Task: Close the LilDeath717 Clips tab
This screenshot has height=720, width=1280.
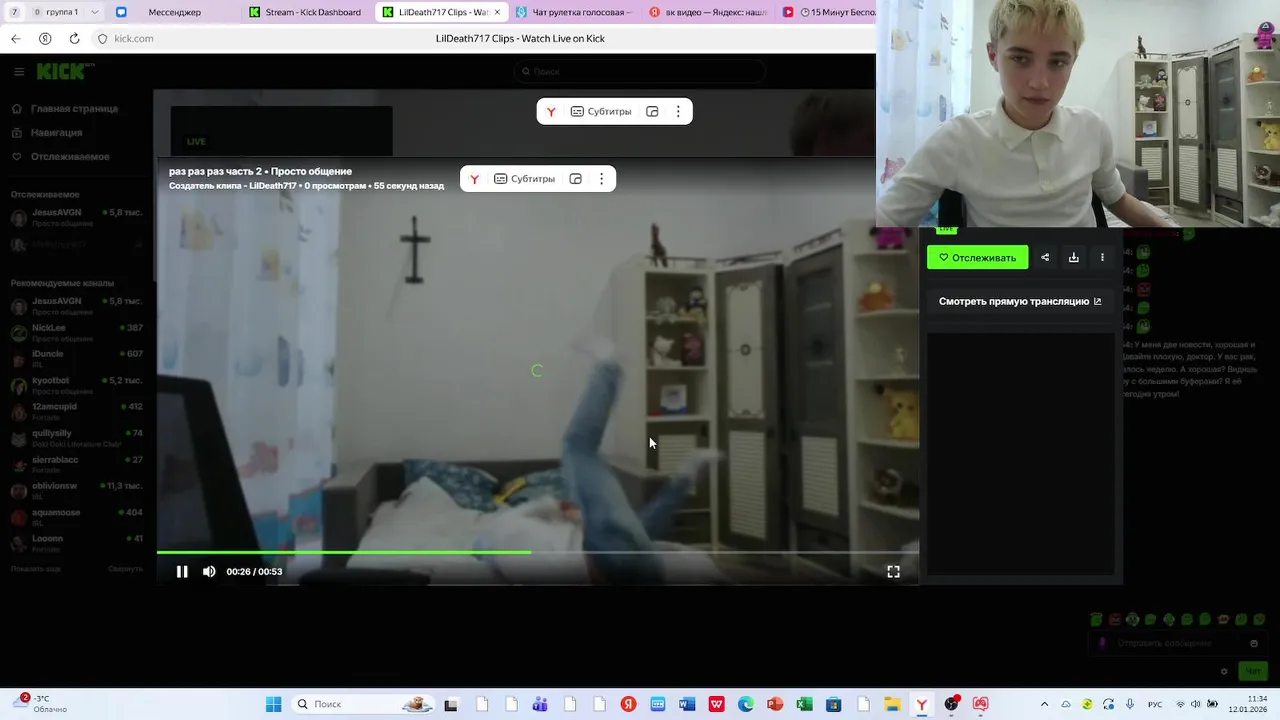Action: [x=497, y=12]
